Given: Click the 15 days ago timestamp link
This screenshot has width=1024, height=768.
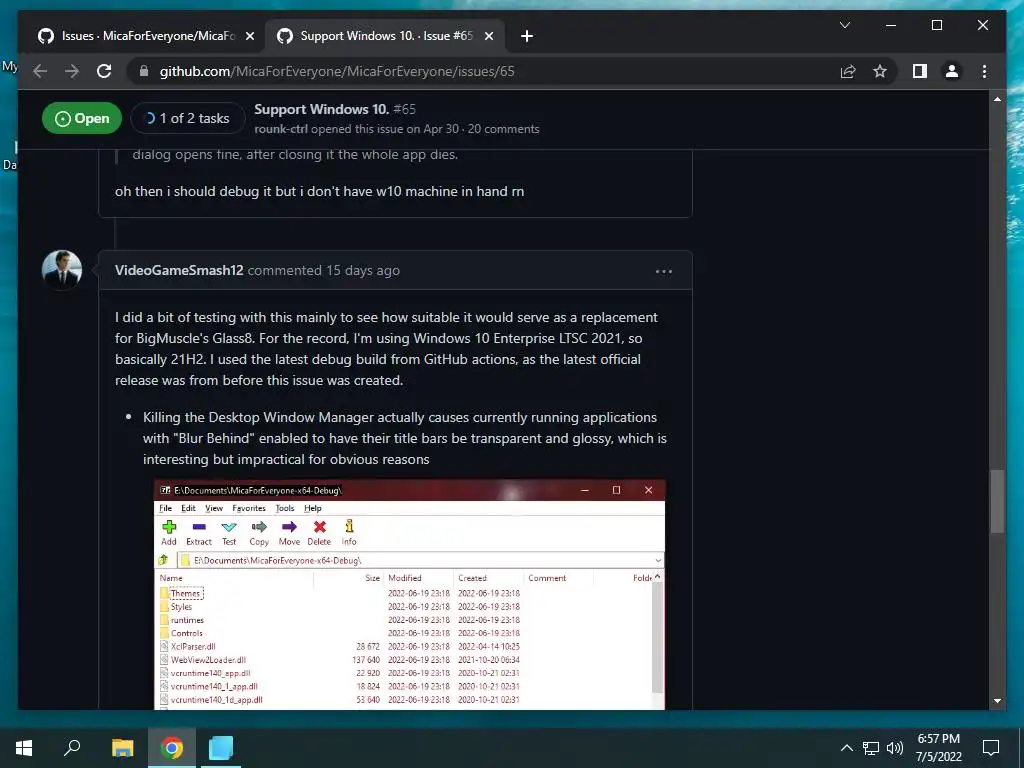Looking at the screenshot, I should click(x=362, y=270).
